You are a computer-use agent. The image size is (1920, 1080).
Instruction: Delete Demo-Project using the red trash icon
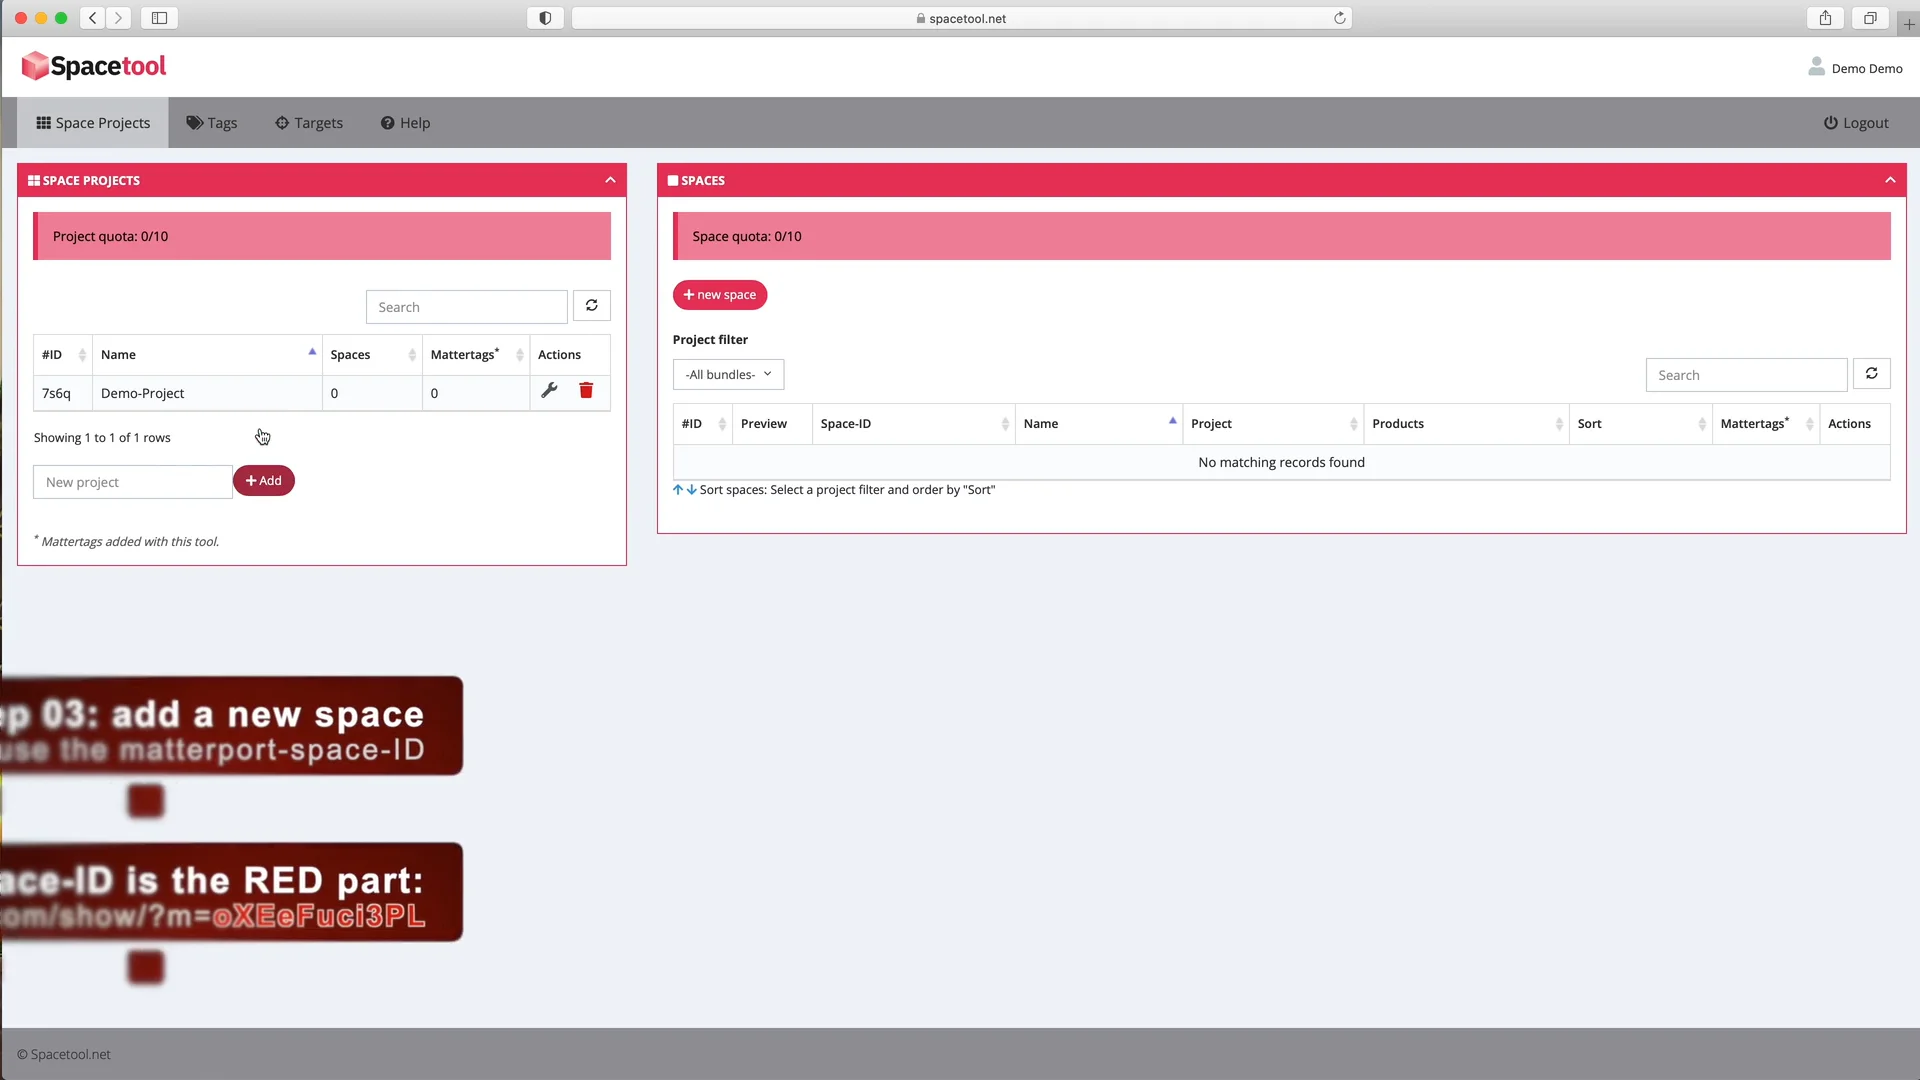pyautogui.click(x=586, y=391)
